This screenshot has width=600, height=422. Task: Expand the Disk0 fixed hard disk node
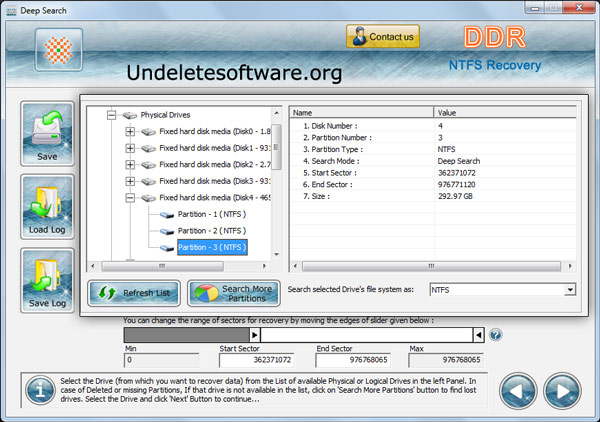point(130,132)
